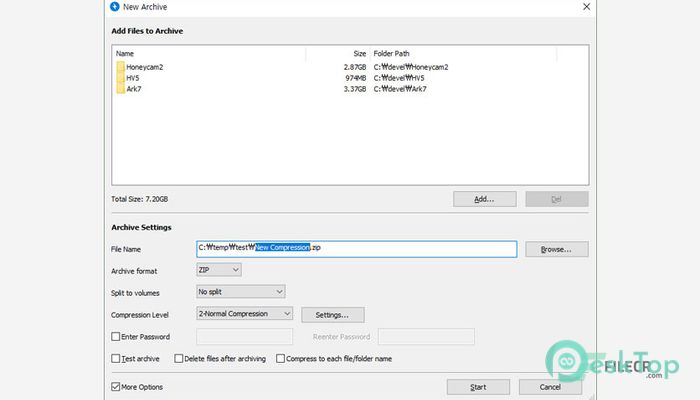Sort by the Name column header
This screenshot has width=700, height=400.
click(x=125, y=54)
